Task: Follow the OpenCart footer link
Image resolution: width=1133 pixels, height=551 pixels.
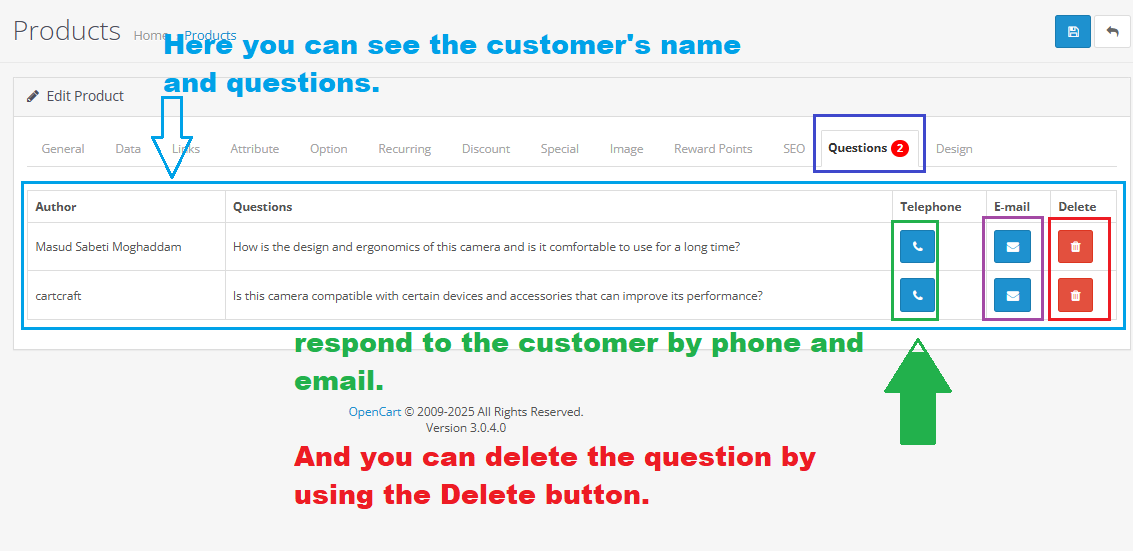Action: [374, 412]
